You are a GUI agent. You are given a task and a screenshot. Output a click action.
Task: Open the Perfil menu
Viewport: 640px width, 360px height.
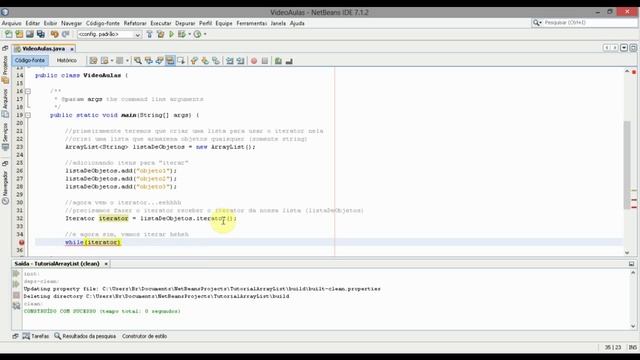(x=205, y=23)
